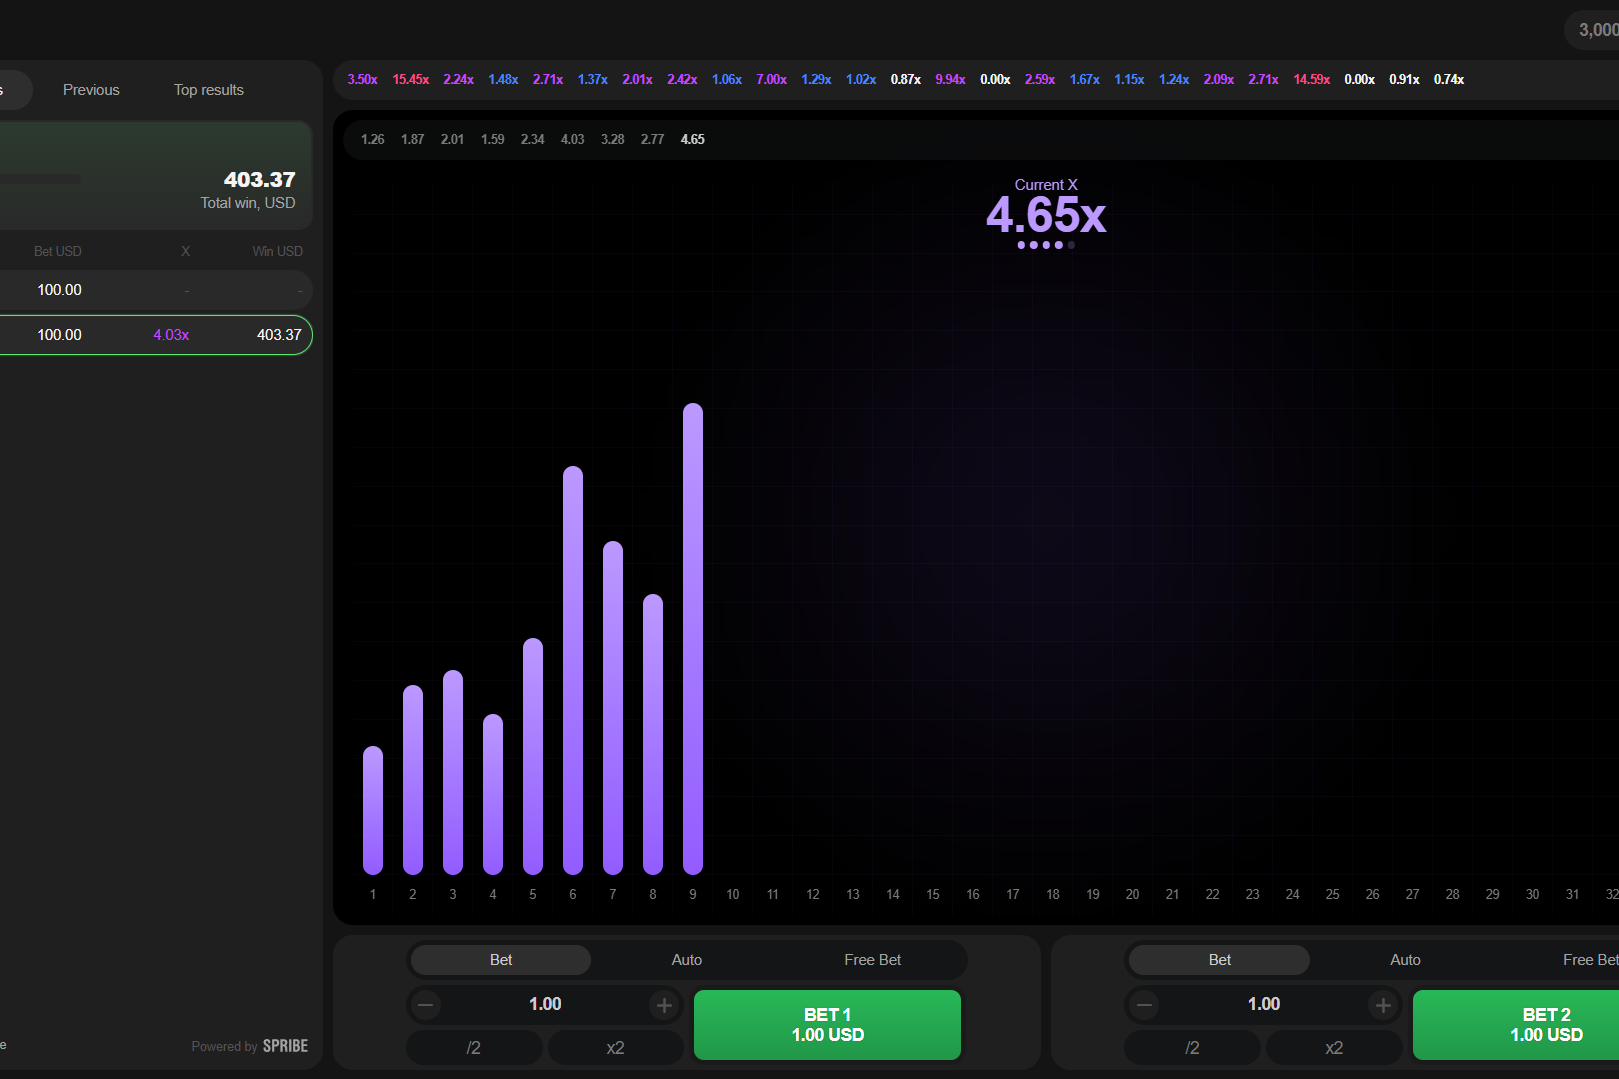
Task: Click the 403.37 Total win value
Action: (x=259, y=180)
